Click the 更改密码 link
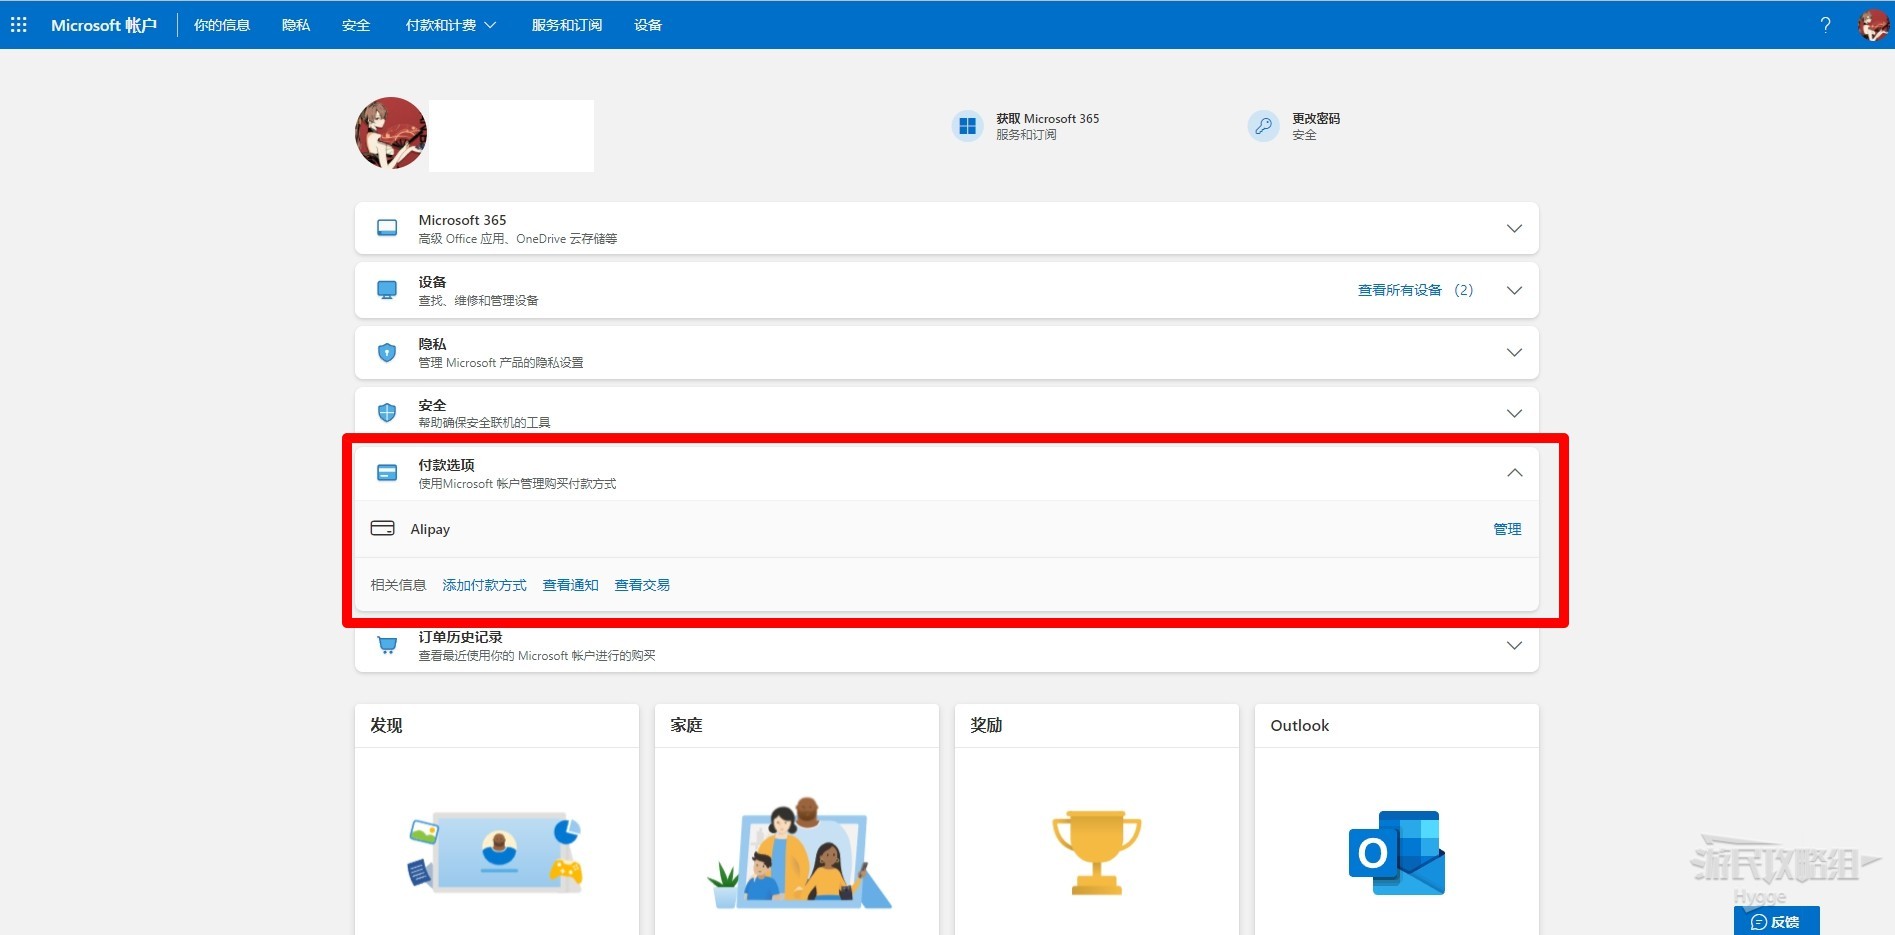The height and width of the screenshot is (935, 1895). (x=1316, y=118)
